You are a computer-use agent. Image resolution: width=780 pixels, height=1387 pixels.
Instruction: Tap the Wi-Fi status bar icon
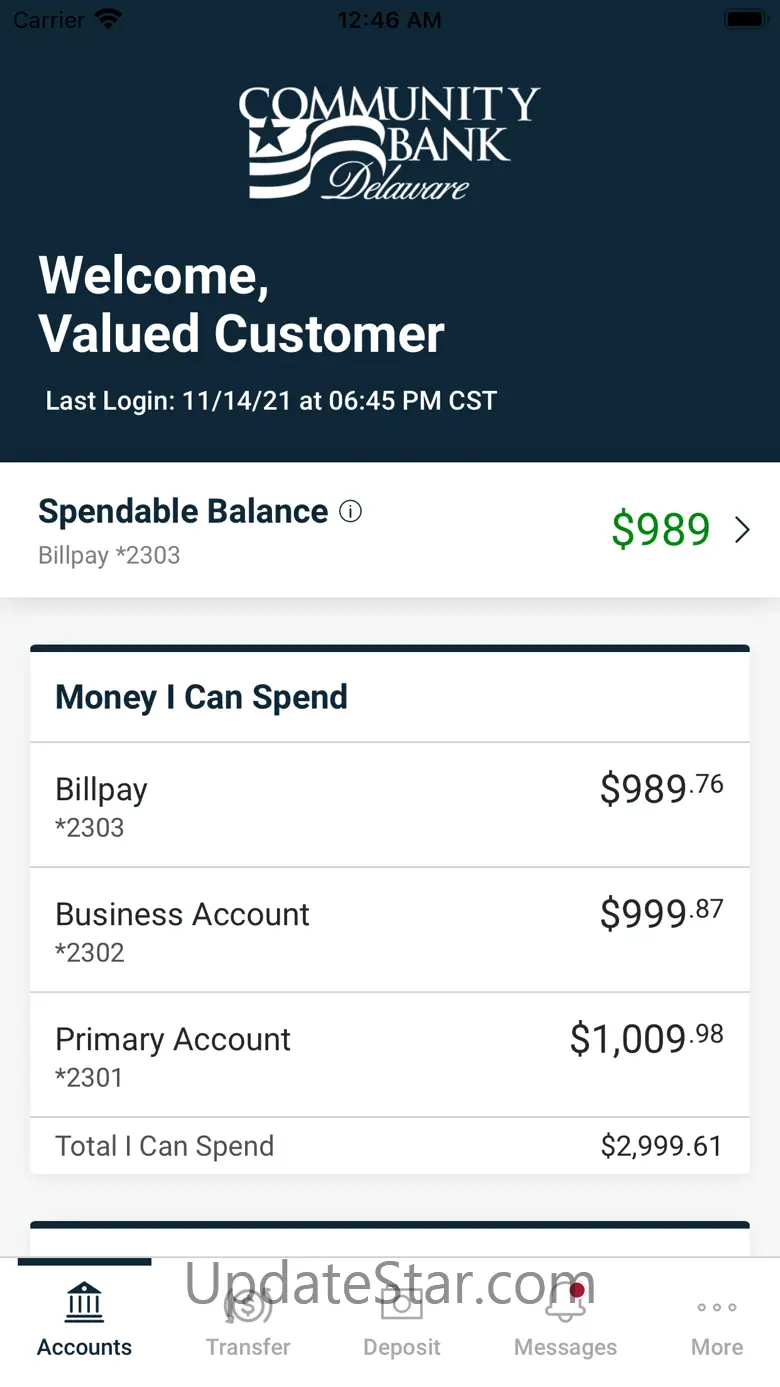[x=107, y=19]
